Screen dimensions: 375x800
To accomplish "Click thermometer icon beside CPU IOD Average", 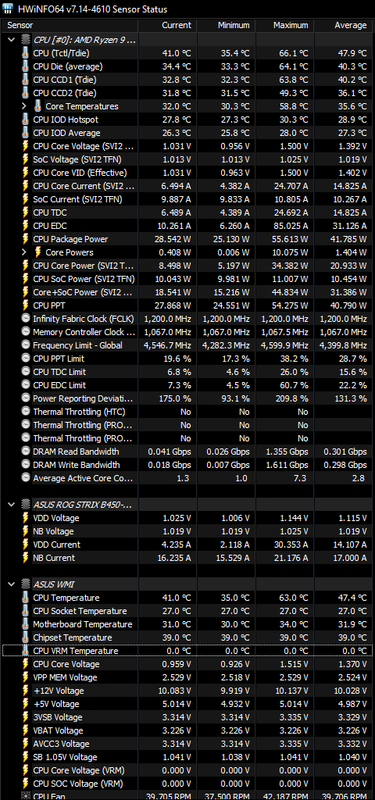I will point(26,133).
